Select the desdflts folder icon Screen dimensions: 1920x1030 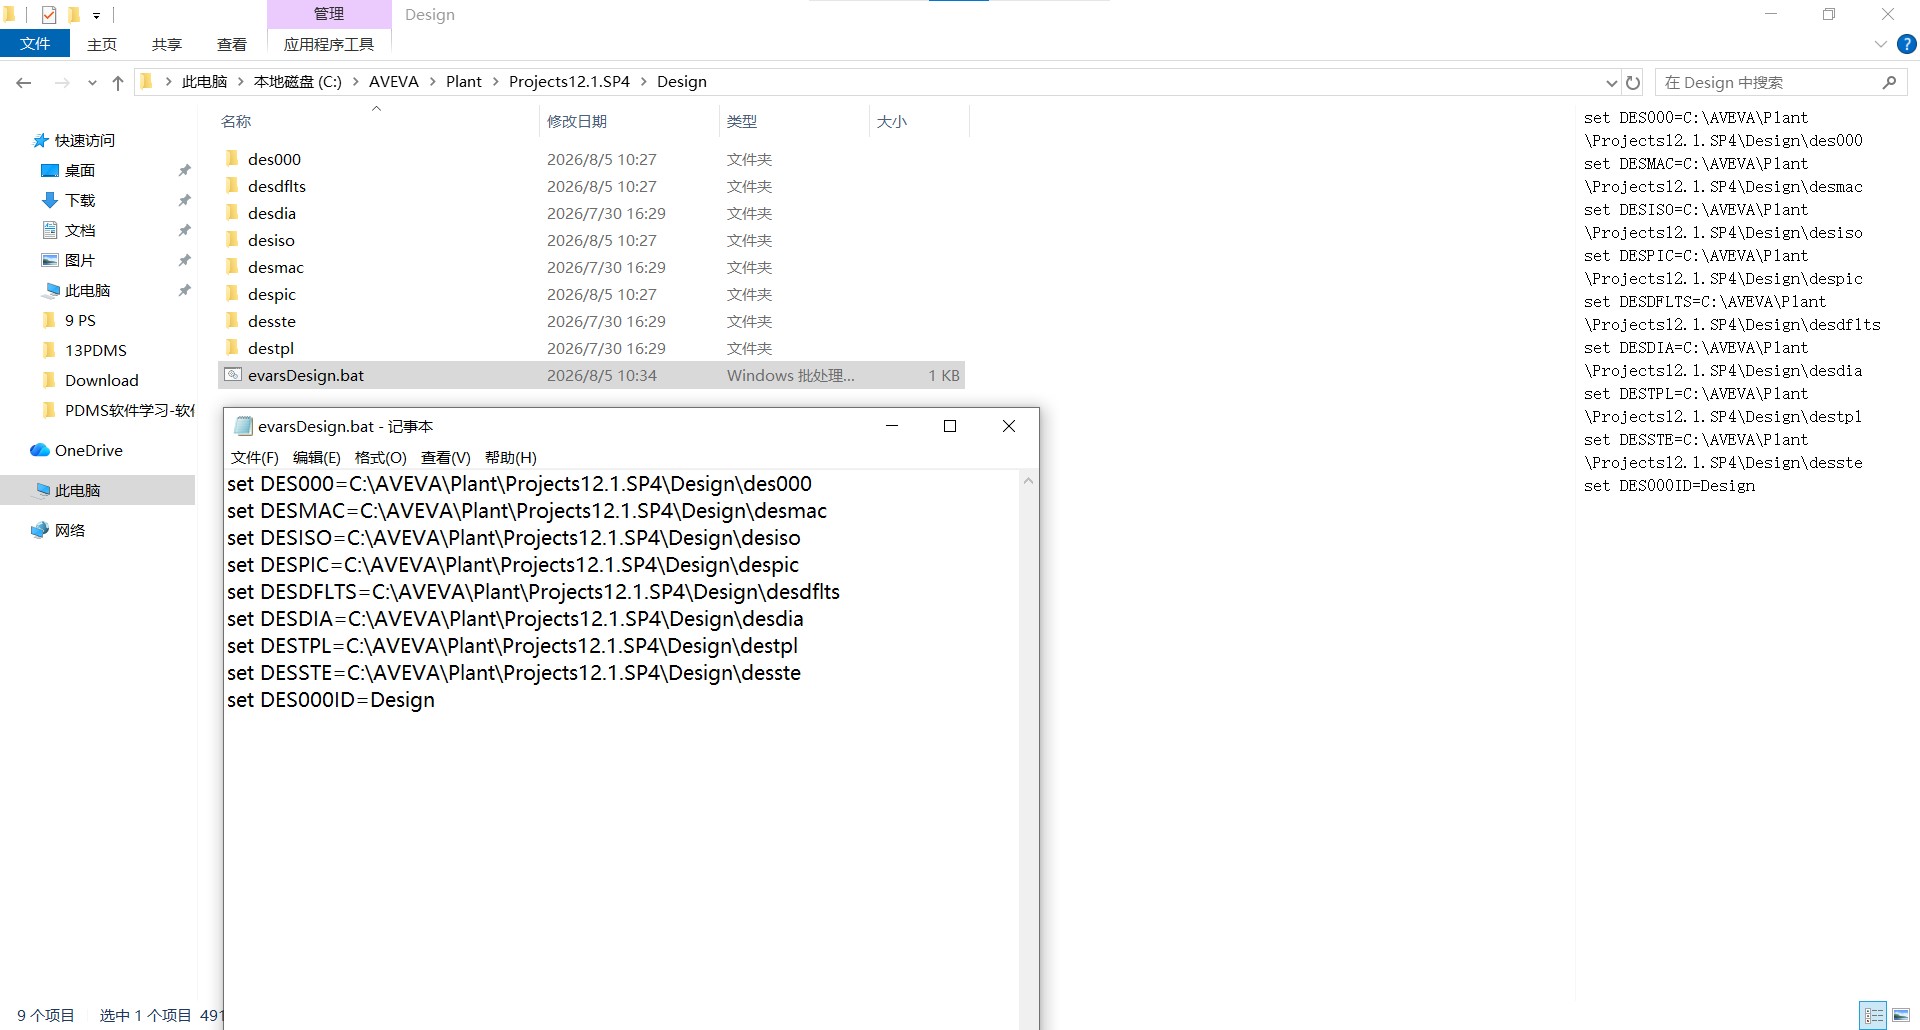233,185
